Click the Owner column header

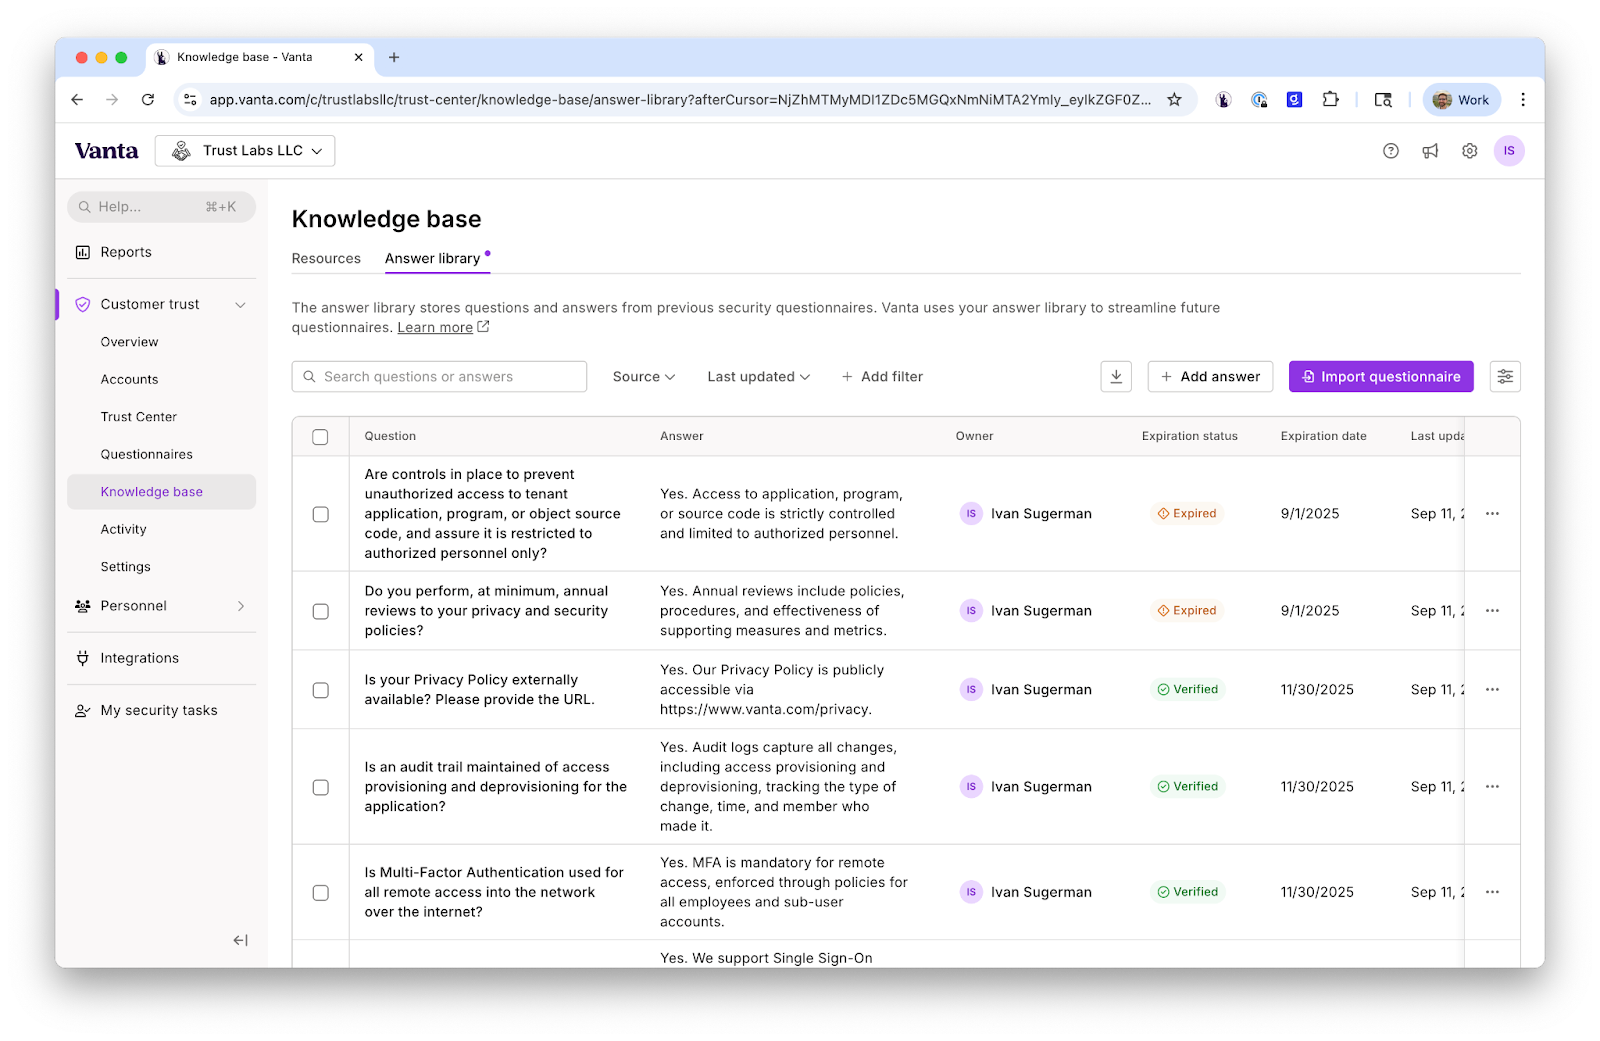(x=974, y=436)
